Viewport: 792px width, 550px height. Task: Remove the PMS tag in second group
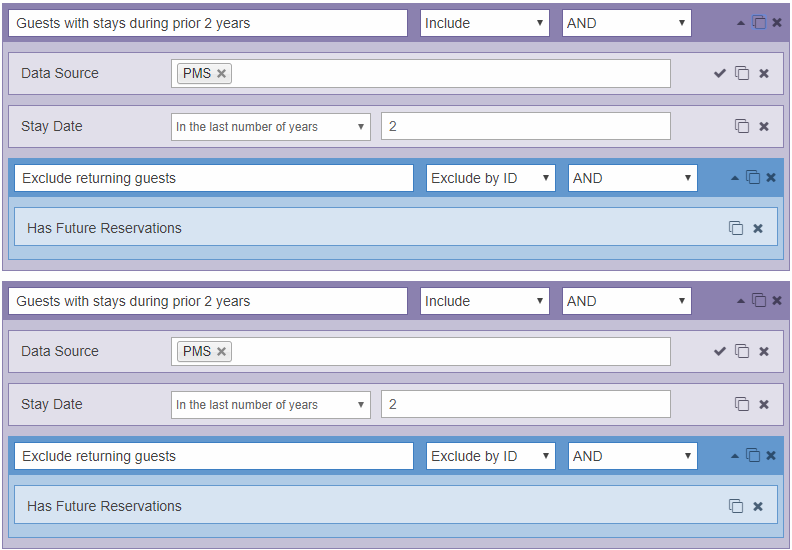221,352
